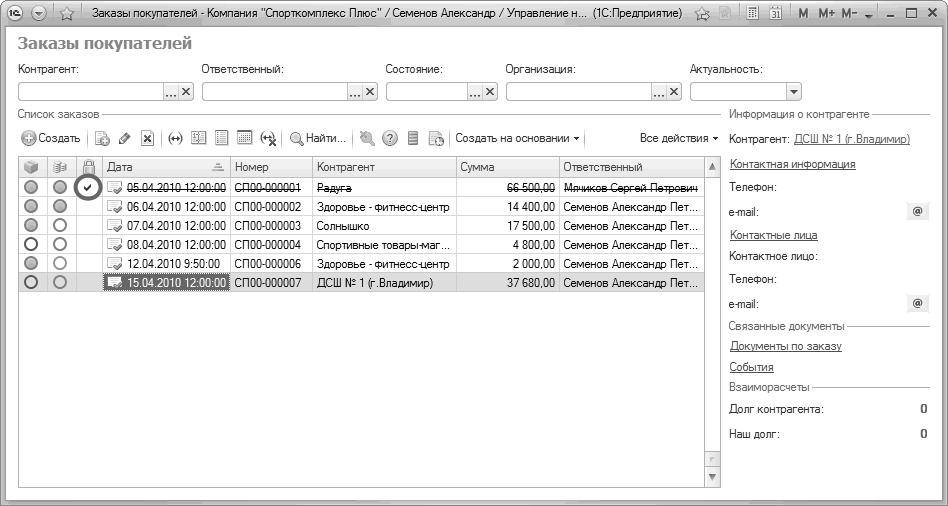Viewport: 948px width, 506px height.
Task: Open the 1C main menu dropdown arrow
Action: click(38, 13)
